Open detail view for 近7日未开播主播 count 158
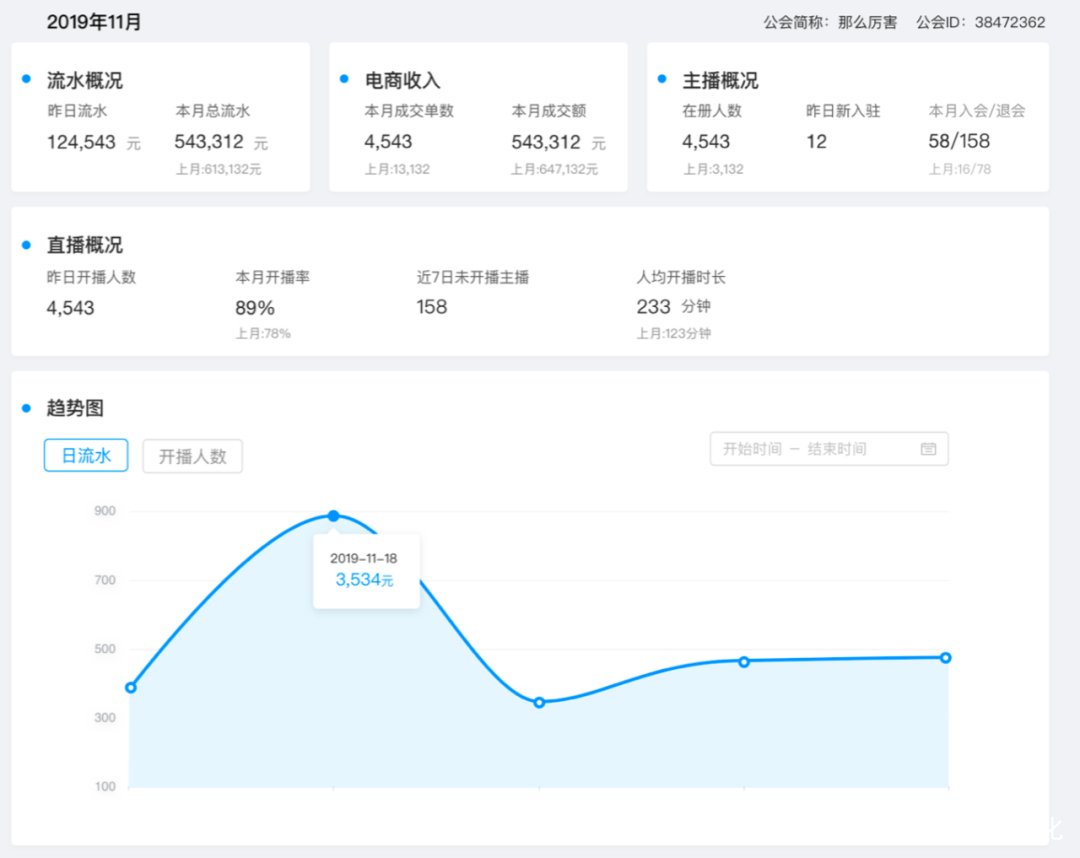Viewport: 1080px width, 858px height. pos(431,307)
